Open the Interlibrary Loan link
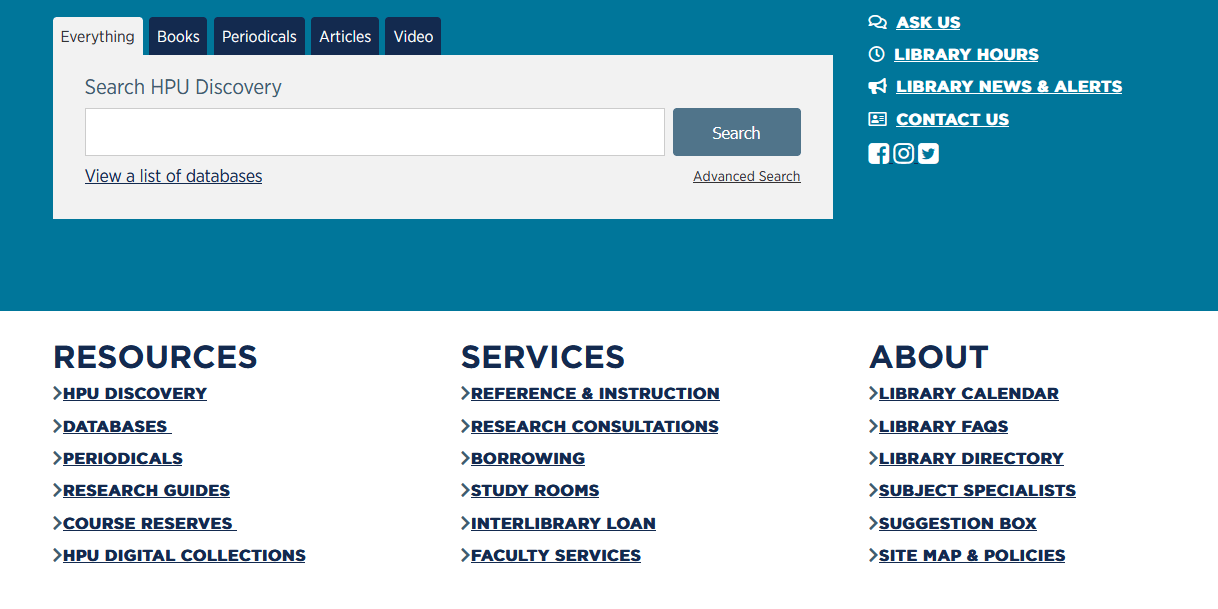The width and height of the screenshot is (1218, 609). pos(563,523)
